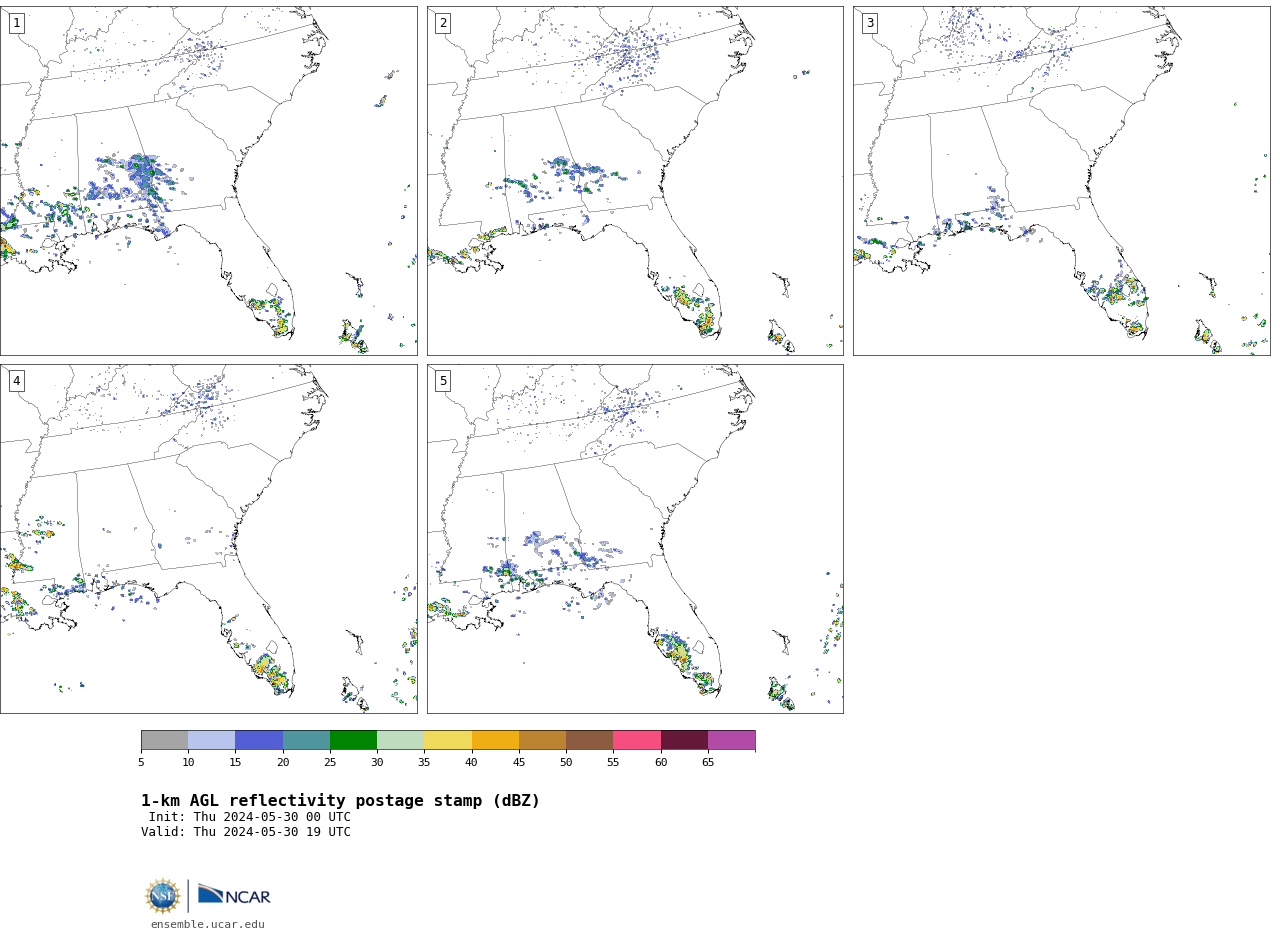Open ensemble member 2 reflectivity map
The image size is (1280, 936).
(635, 181)
